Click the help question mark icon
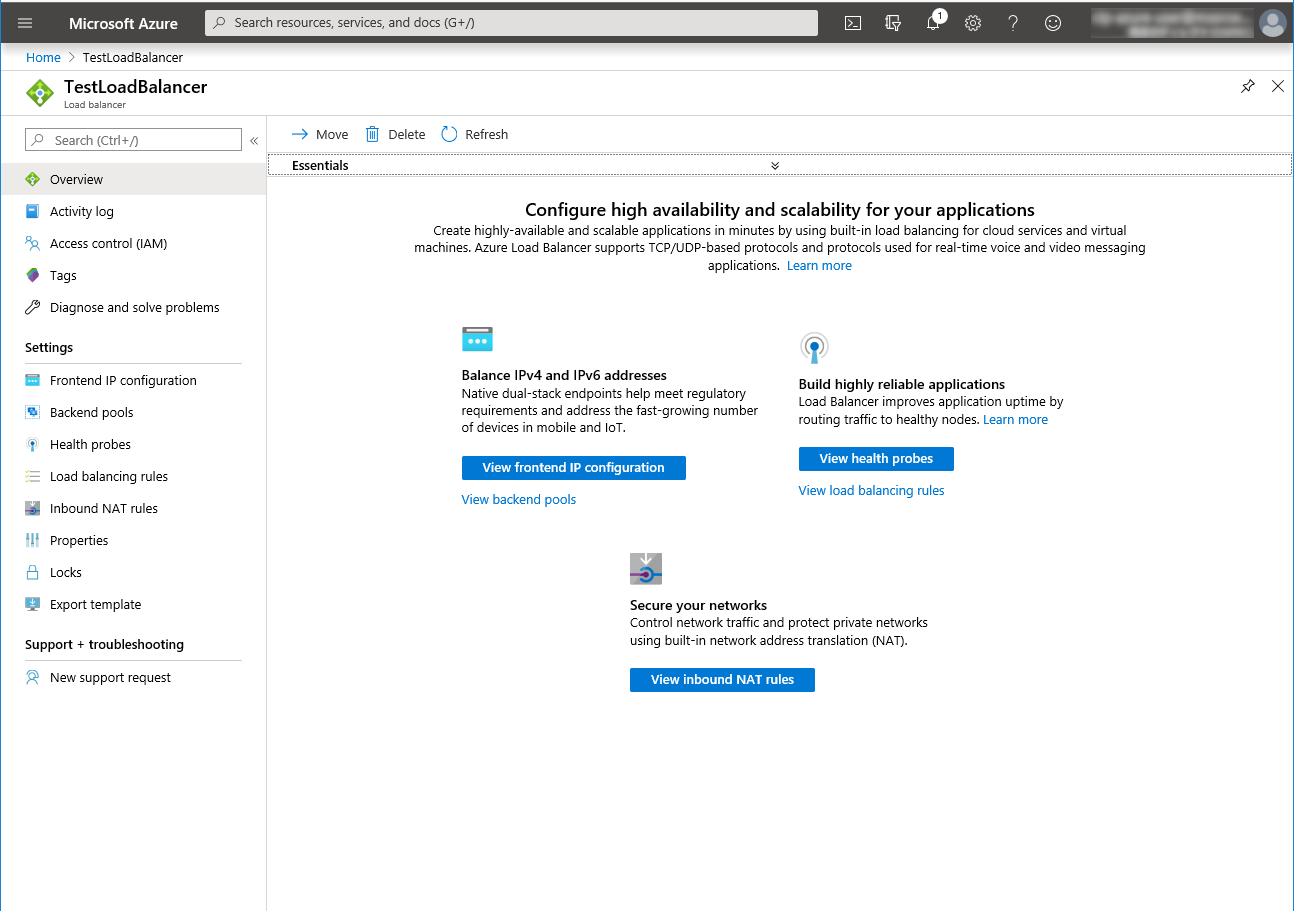Image resolution: width=1294 pixels, height=911 pixels. point(1013,23)
